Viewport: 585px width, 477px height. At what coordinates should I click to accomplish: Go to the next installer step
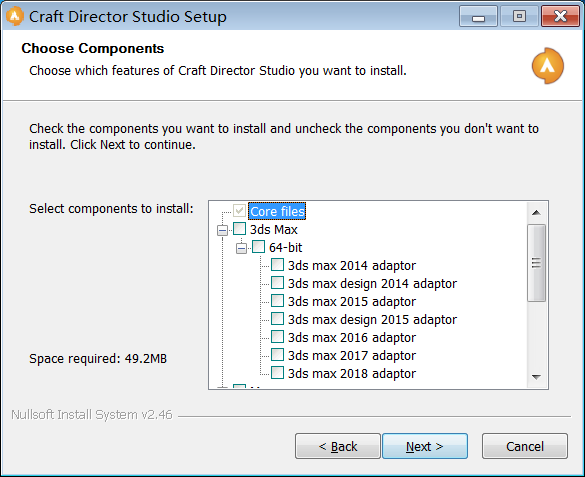[x=425, y=446]
